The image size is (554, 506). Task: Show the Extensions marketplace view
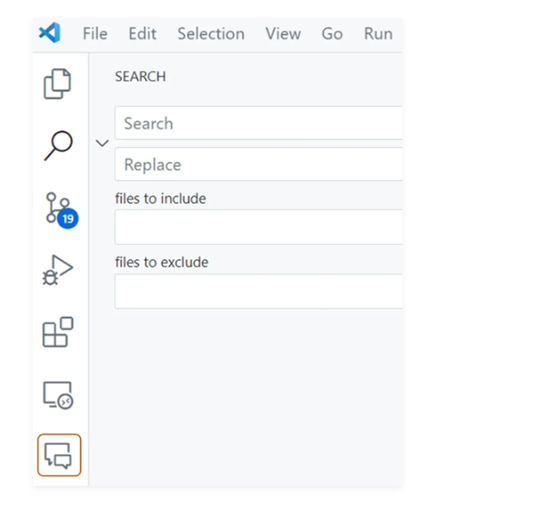[x=58, y=332]
